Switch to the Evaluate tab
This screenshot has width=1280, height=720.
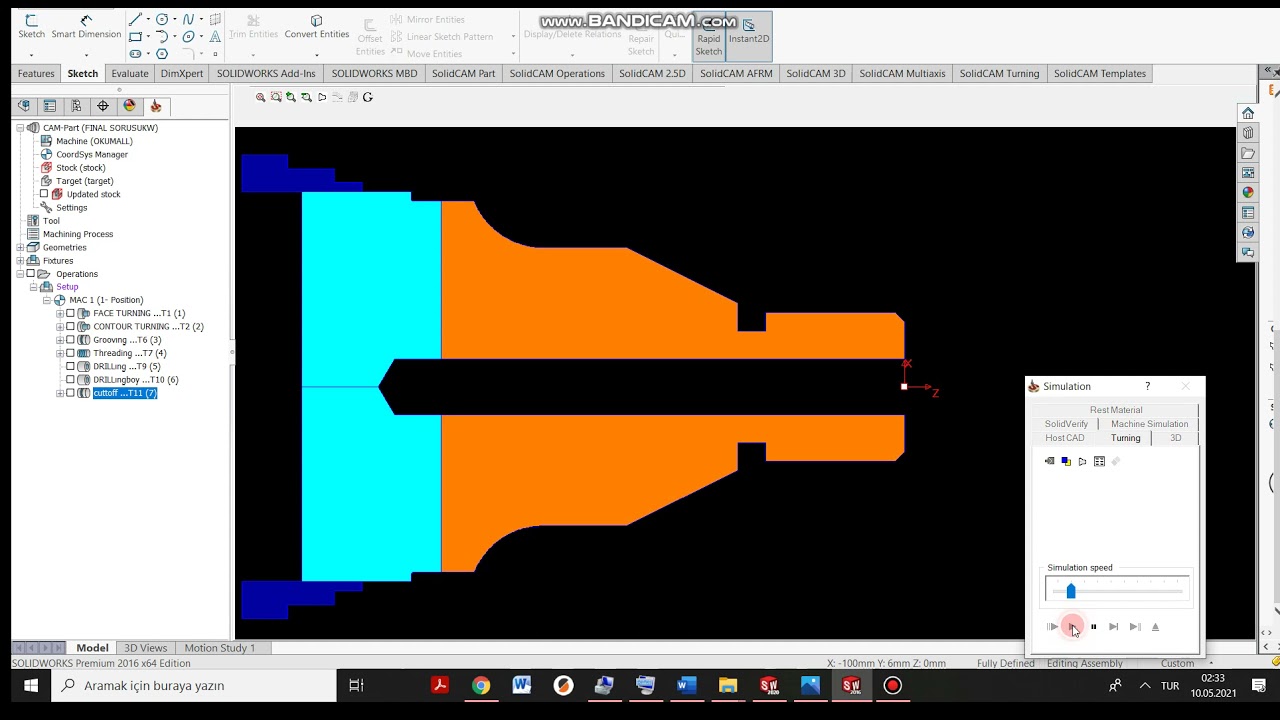click(130, 73)
